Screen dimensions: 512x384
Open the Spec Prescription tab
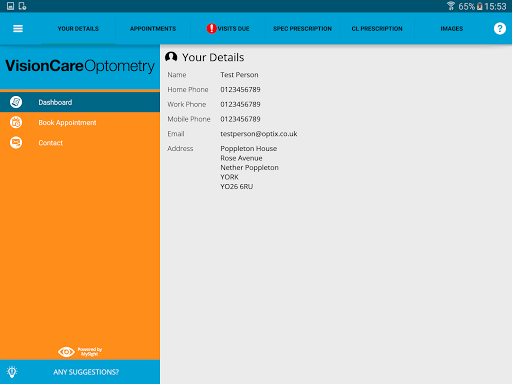click(302, 29)
